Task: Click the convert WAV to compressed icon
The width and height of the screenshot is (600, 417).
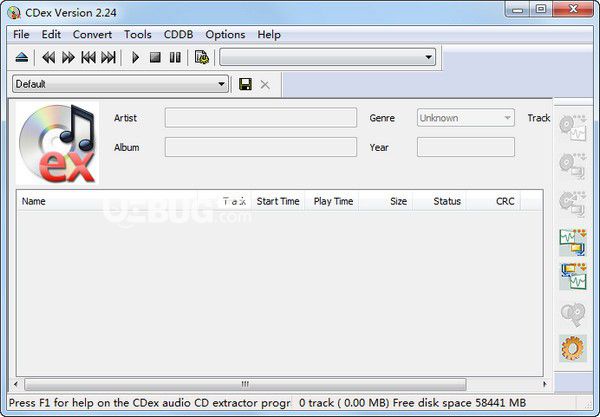Action: pyautogui.click(x=573, y=242)
